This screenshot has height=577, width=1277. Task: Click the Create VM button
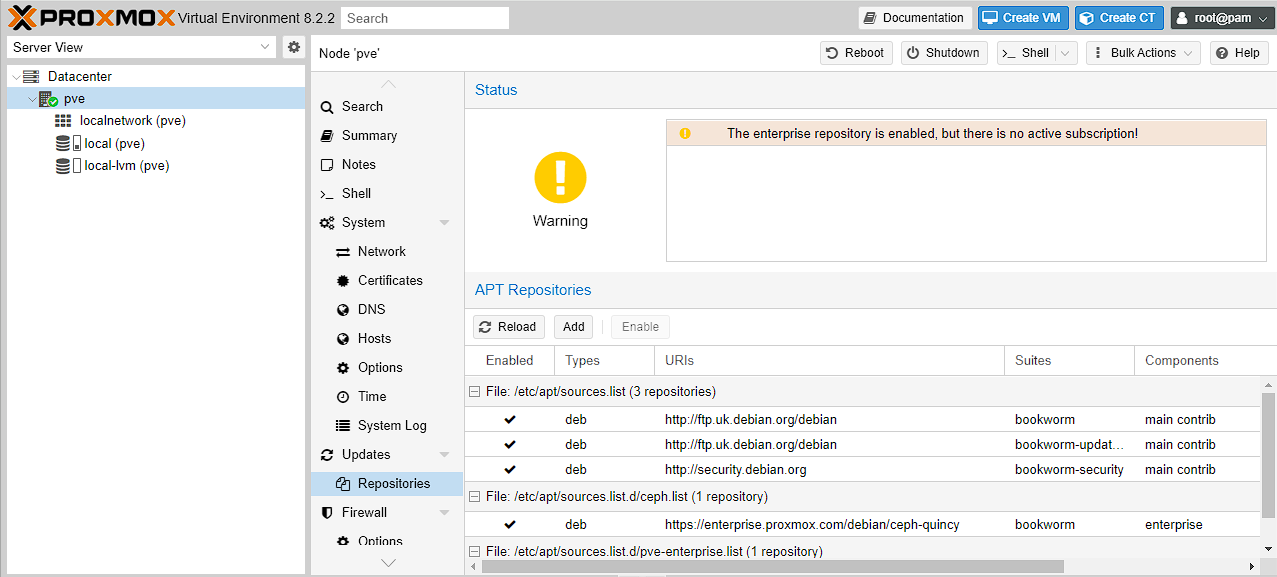coord(1023,18)
